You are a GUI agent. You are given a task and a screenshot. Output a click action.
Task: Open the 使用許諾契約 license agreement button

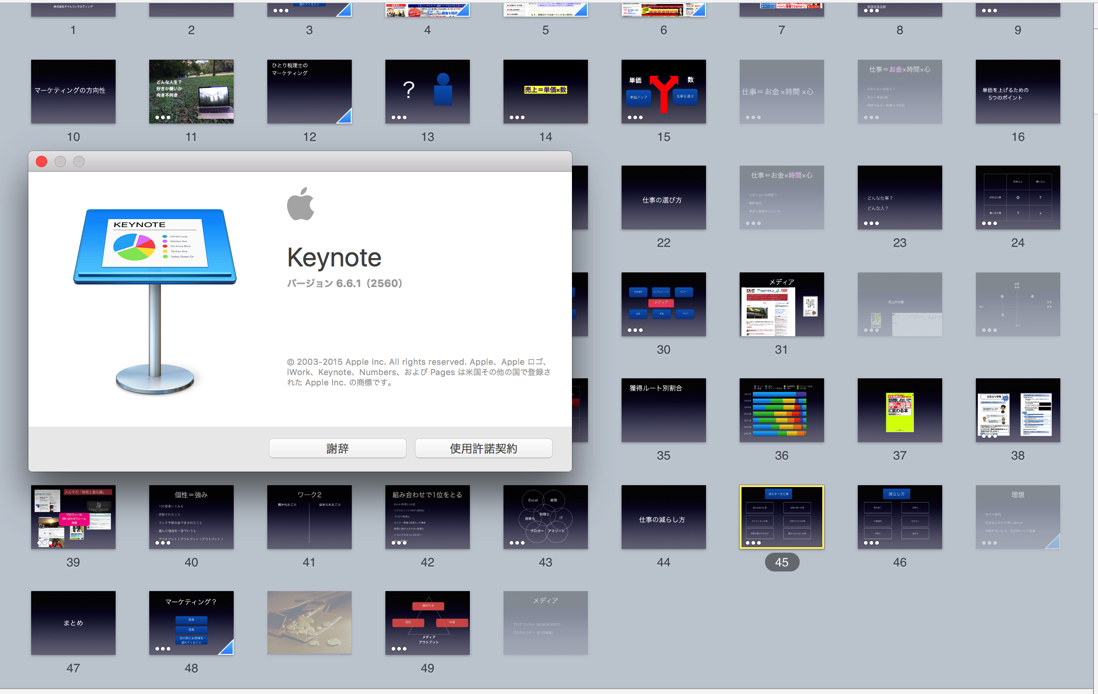[x=483, y=448]
